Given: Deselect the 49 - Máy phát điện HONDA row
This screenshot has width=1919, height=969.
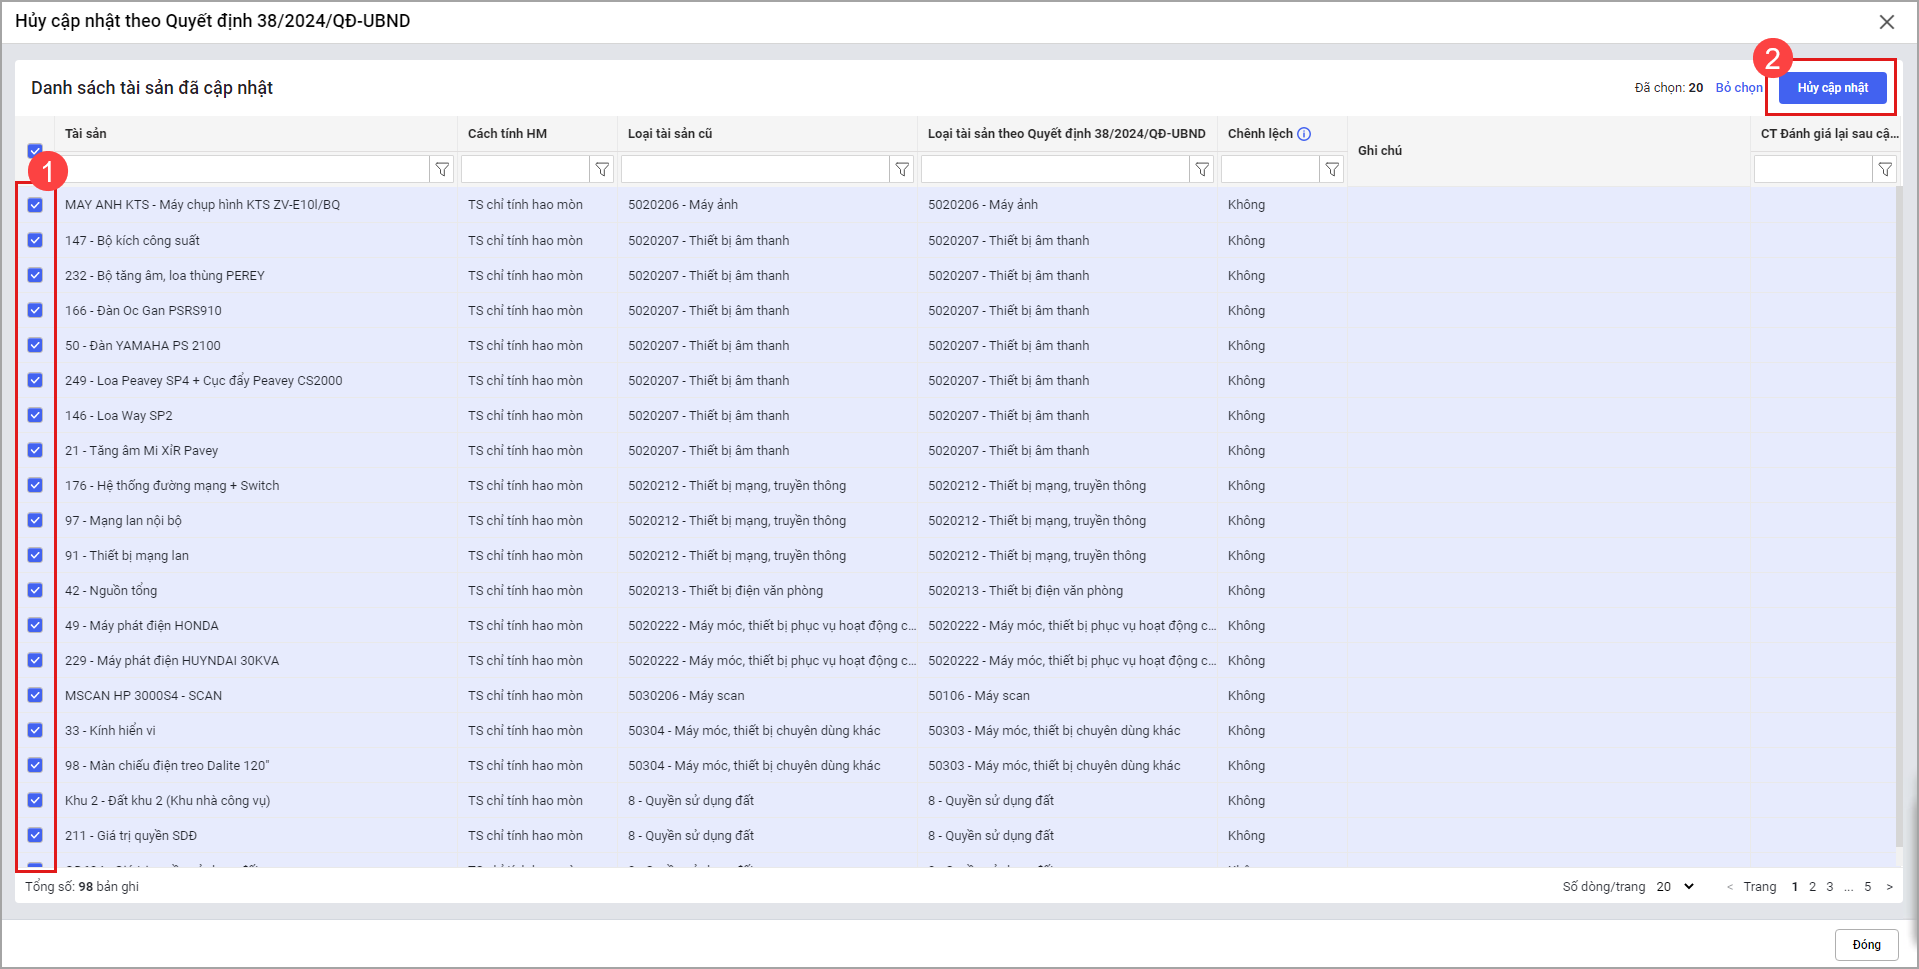Looking at the screenshot, I should point(35,625).
